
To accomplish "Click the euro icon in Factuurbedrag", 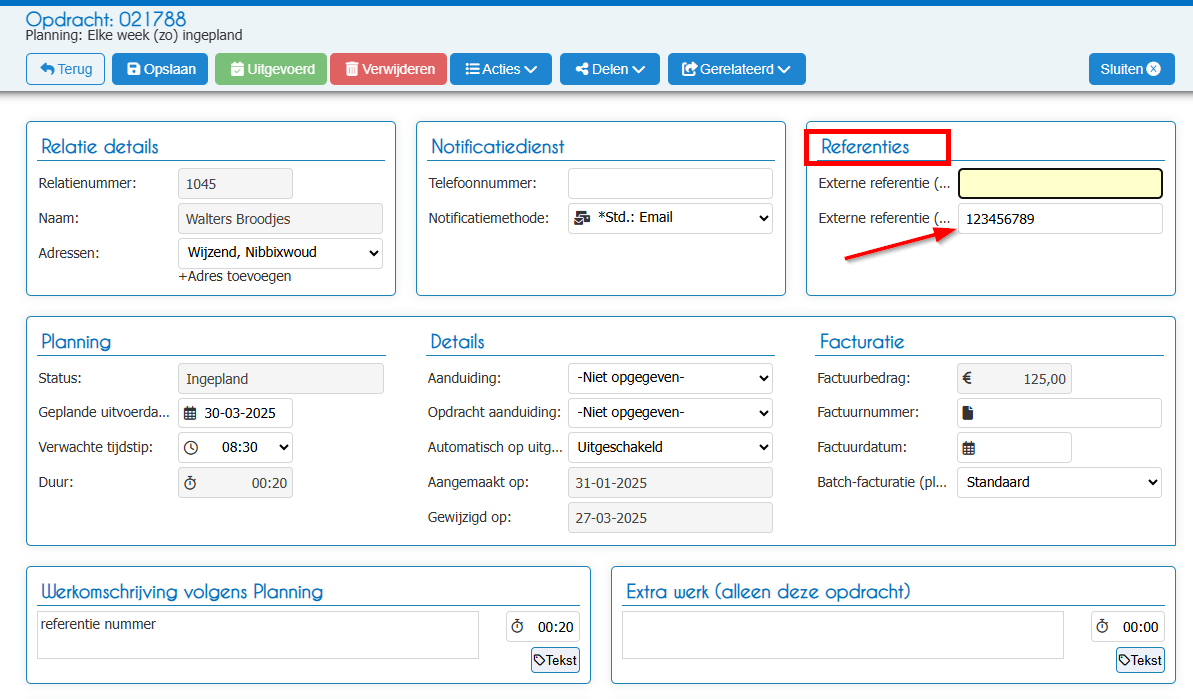I will pos(967,378).
